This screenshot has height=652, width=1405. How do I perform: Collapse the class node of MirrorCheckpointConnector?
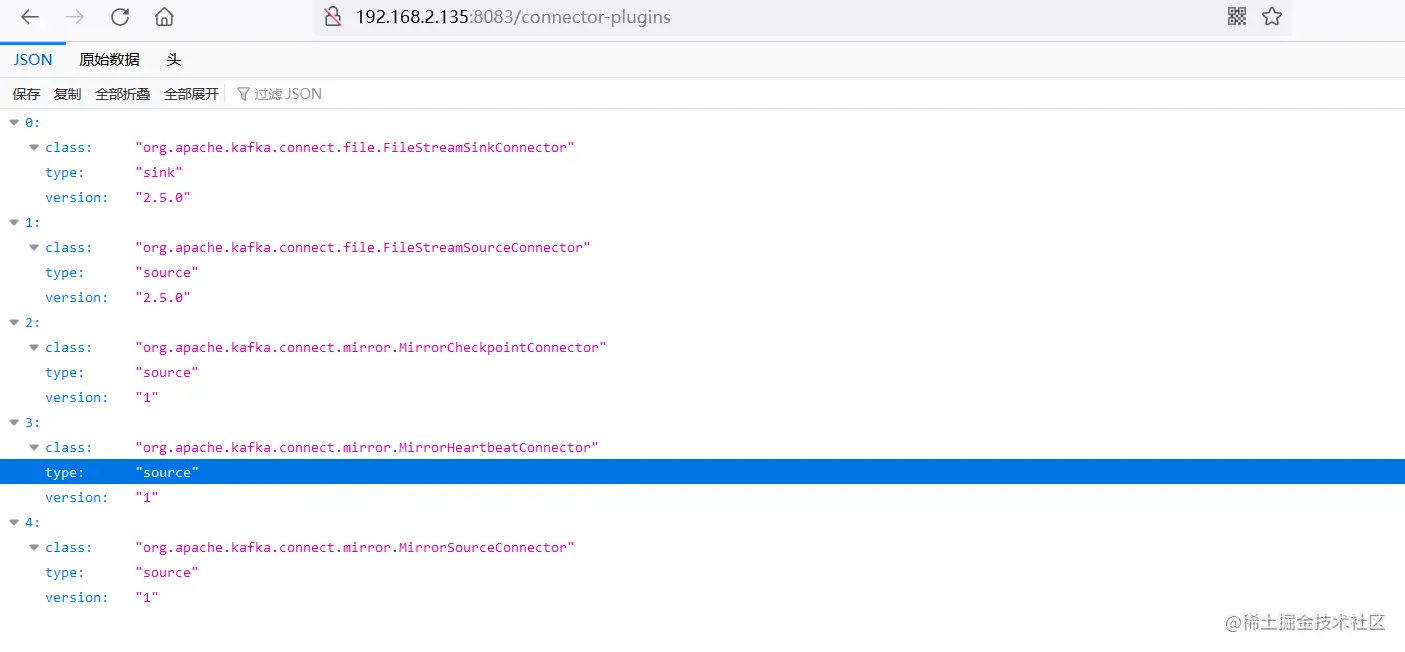34,347
